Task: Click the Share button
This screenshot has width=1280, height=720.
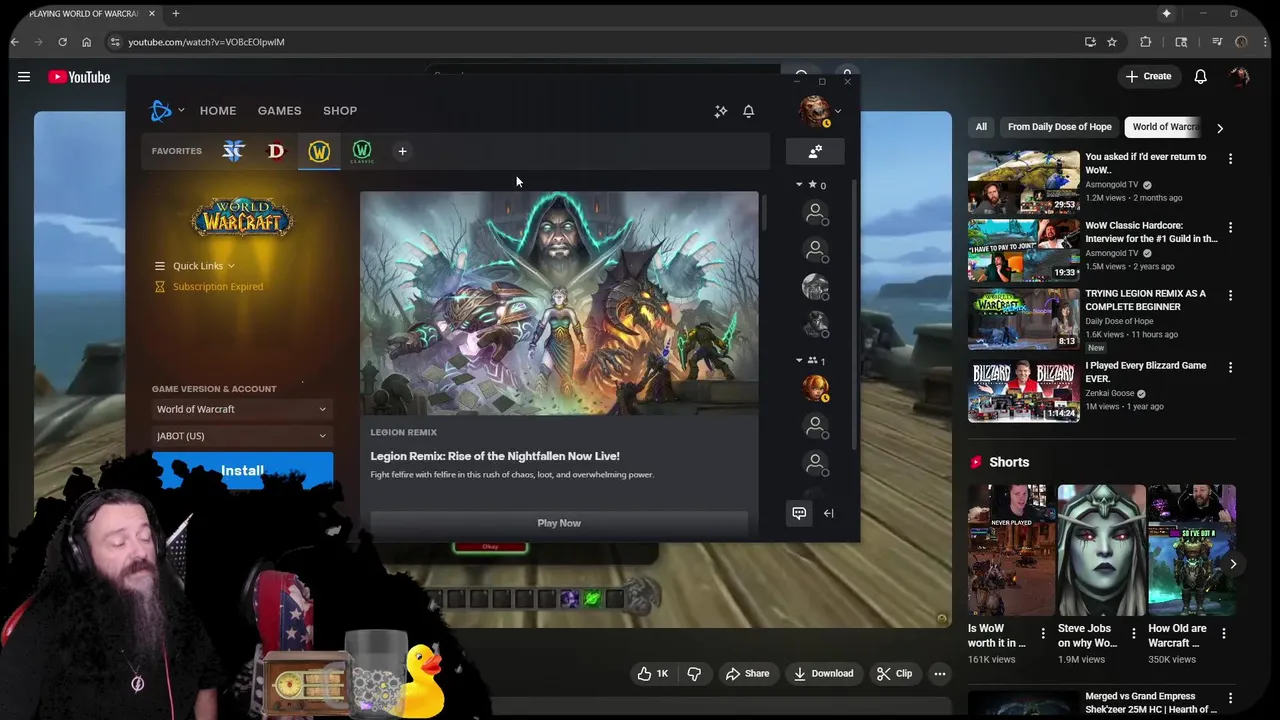Action: (747, 674)
